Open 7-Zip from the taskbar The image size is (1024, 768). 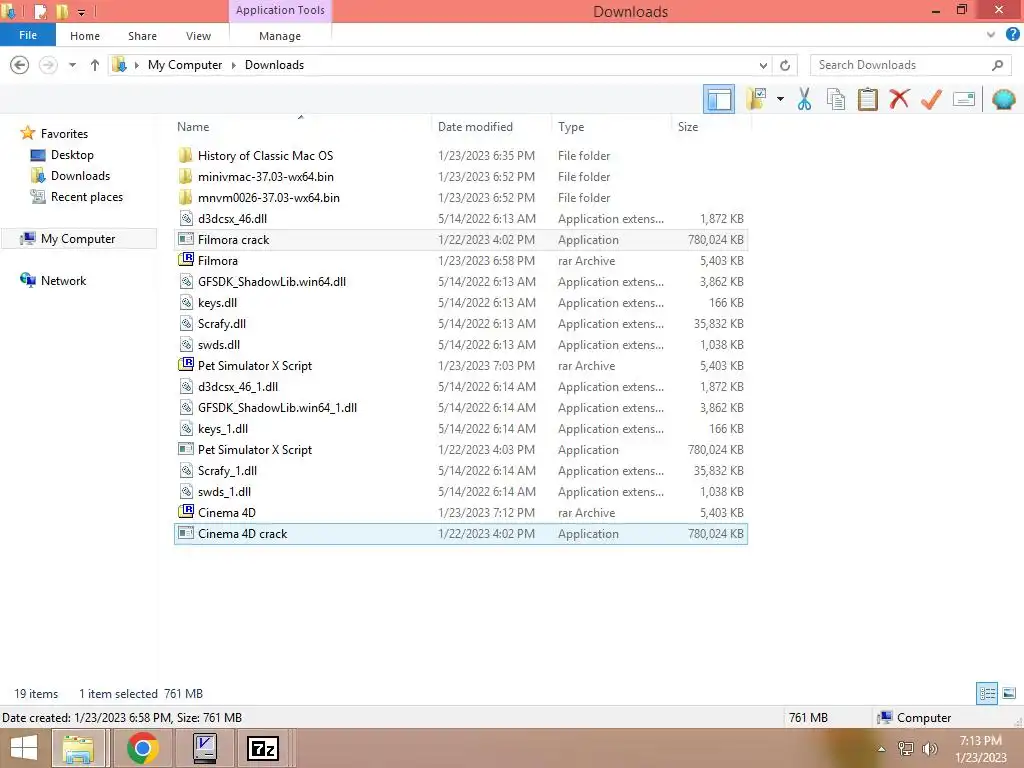coord(263,748)
